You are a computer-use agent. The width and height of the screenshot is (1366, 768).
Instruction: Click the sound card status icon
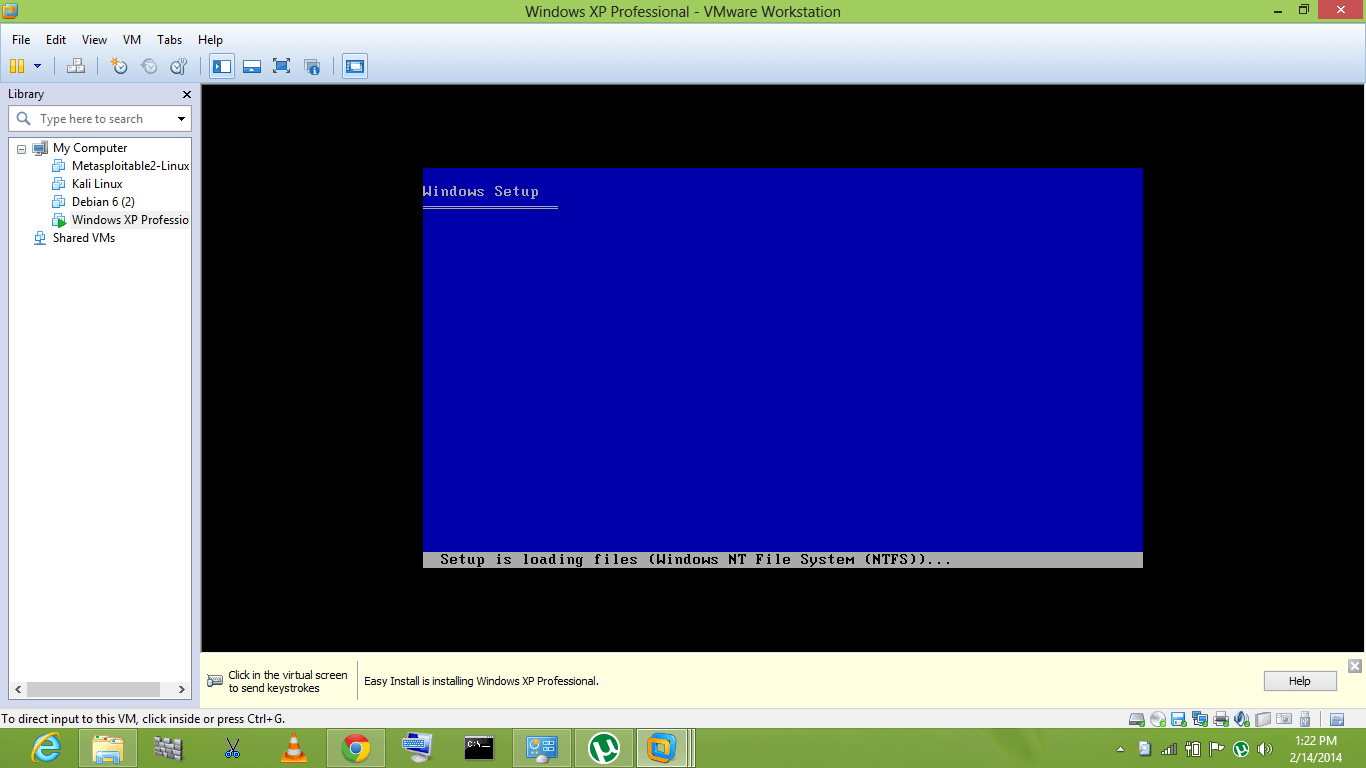(x=1242, y=719)
